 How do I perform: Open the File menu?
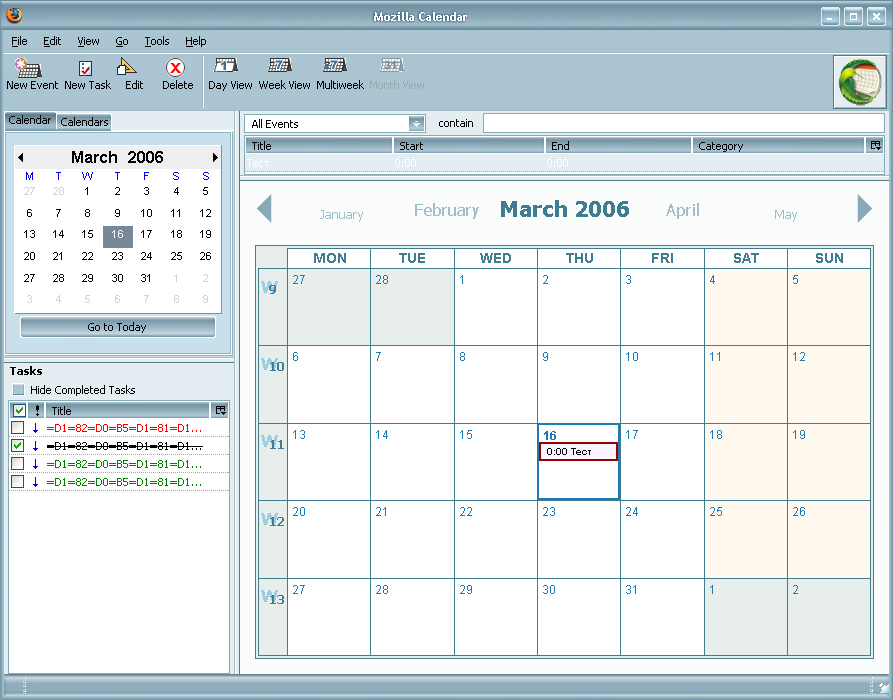coord(19,41)
